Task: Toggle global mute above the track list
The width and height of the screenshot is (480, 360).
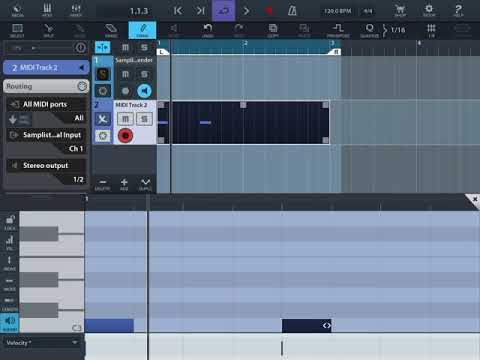Action: 125,48
